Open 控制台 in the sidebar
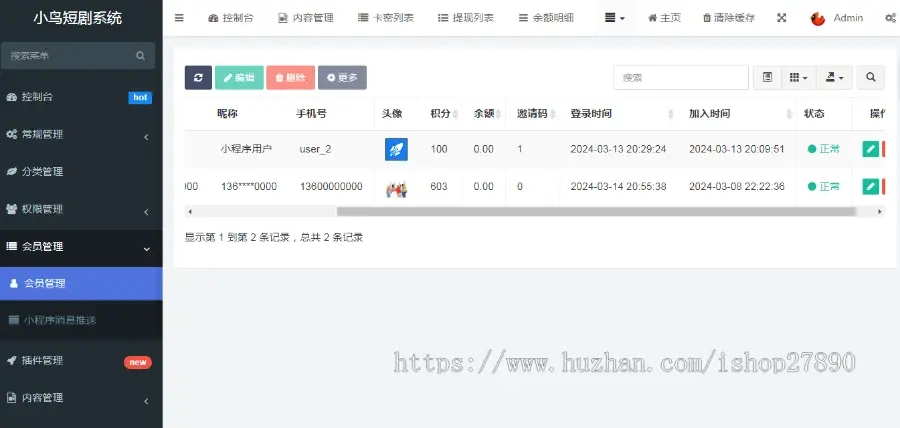The height and width of the screenshot is (428, 900). (x=81, y=97)
